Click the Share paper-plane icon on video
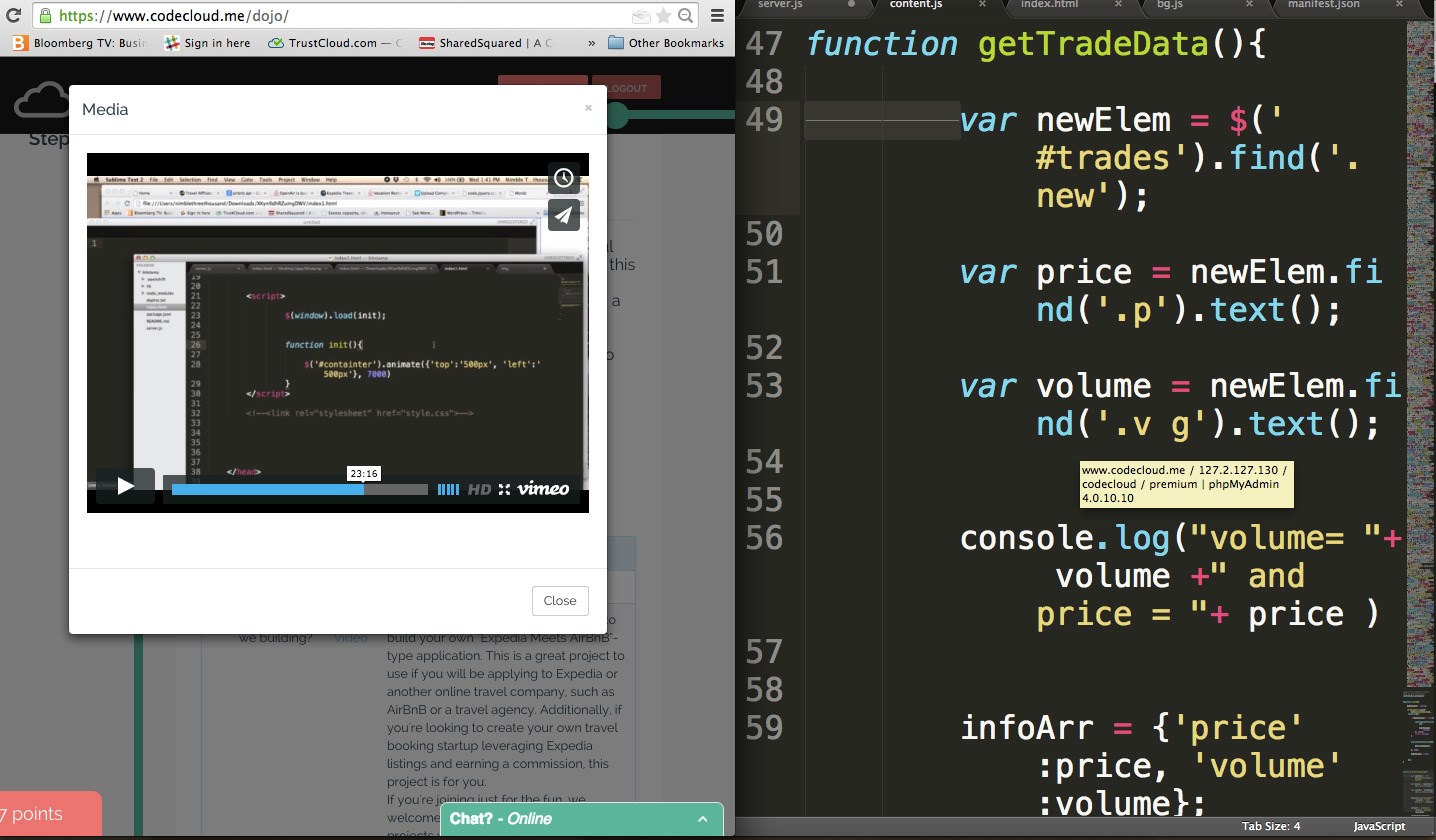Viewport: 1436px width, 840px height. point(564,215)
